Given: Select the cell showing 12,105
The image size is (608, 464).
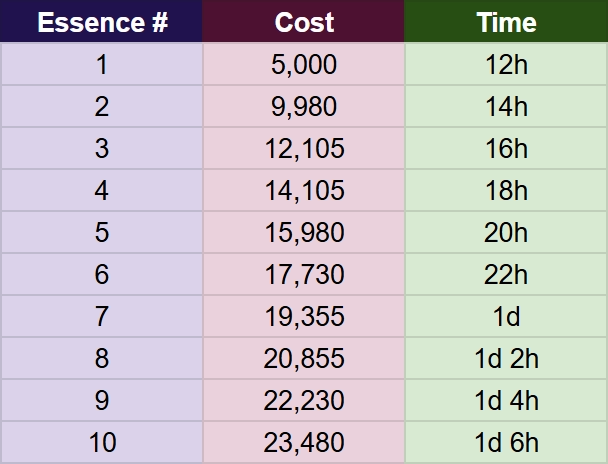Looking at the screenshot, I should 304,148.
